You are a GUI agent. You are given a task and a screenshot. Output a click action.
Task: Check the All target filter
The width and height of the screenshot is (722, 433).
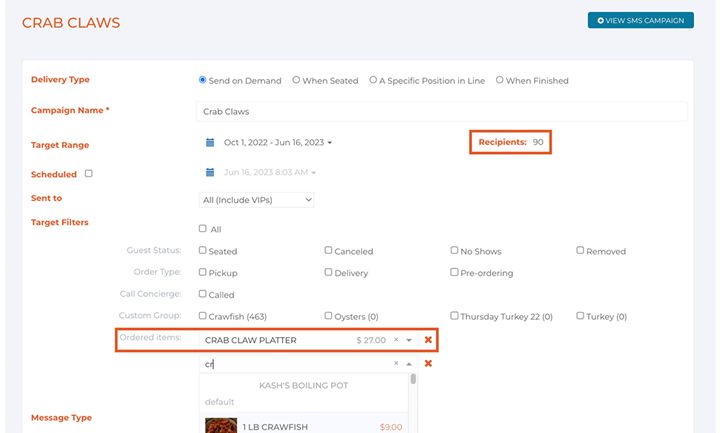[x=203, y=228]
